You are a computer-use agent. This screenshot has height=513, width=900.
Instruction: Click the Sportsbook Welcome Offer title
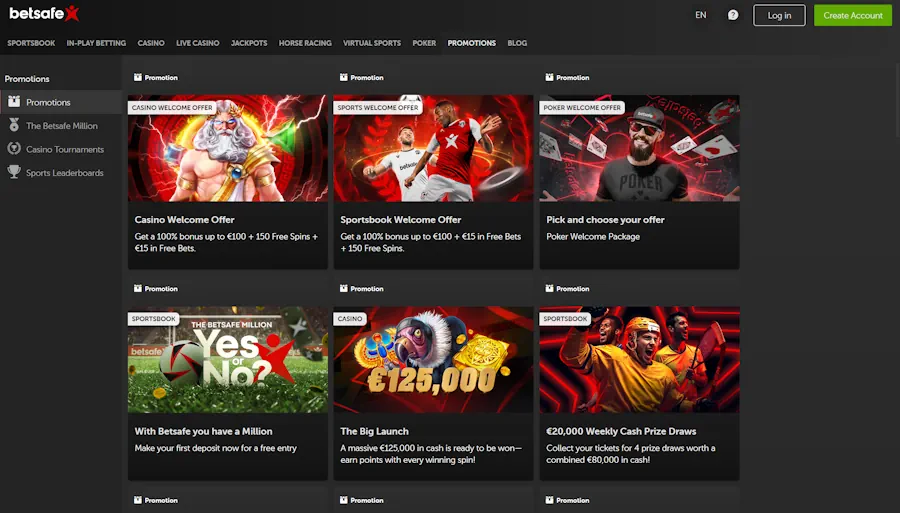[401, 220]
